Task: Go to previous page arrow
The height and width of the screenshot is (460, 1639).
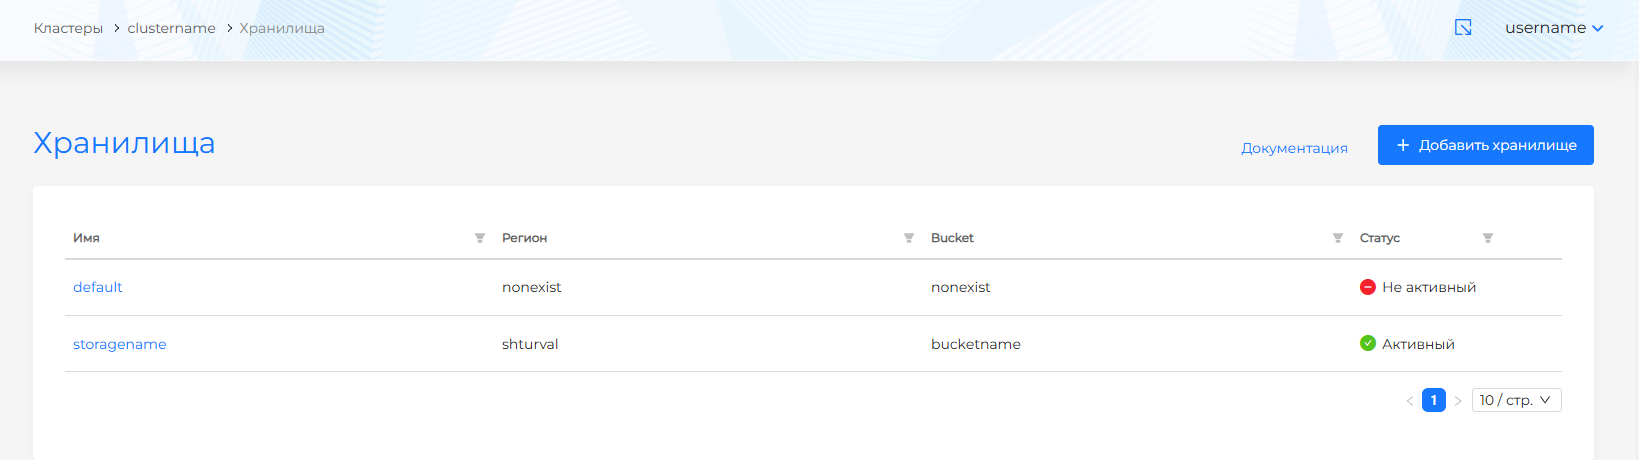Action: pyautogui.click(x=1410, y=401)
